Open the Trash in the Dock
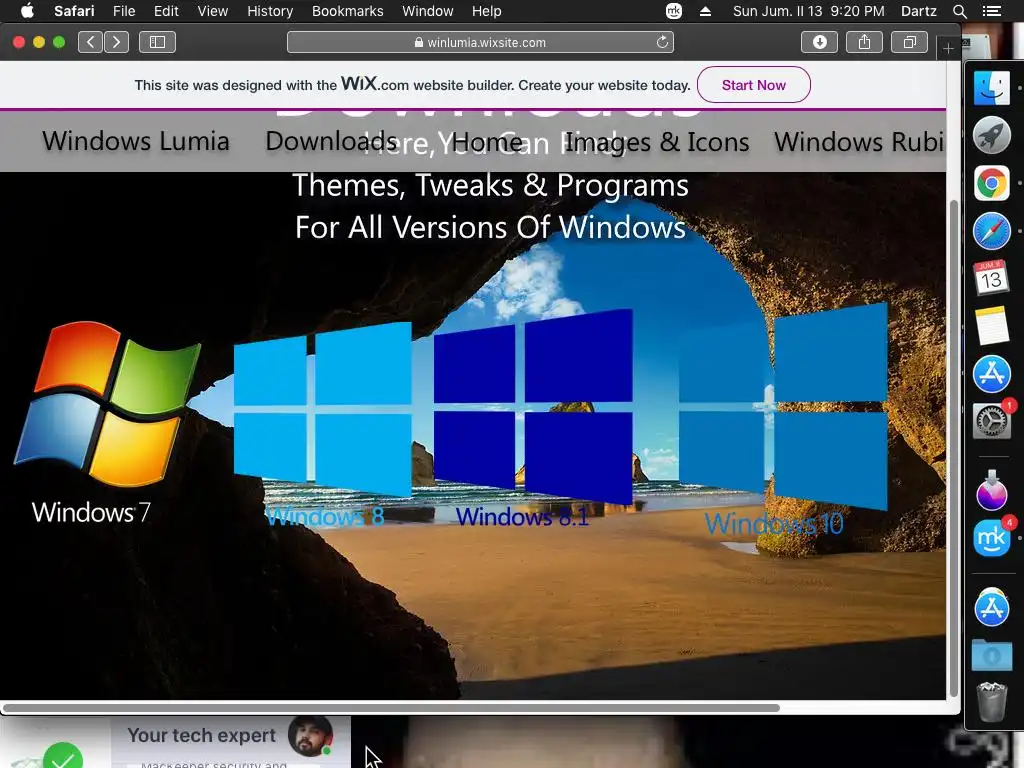 991,701
